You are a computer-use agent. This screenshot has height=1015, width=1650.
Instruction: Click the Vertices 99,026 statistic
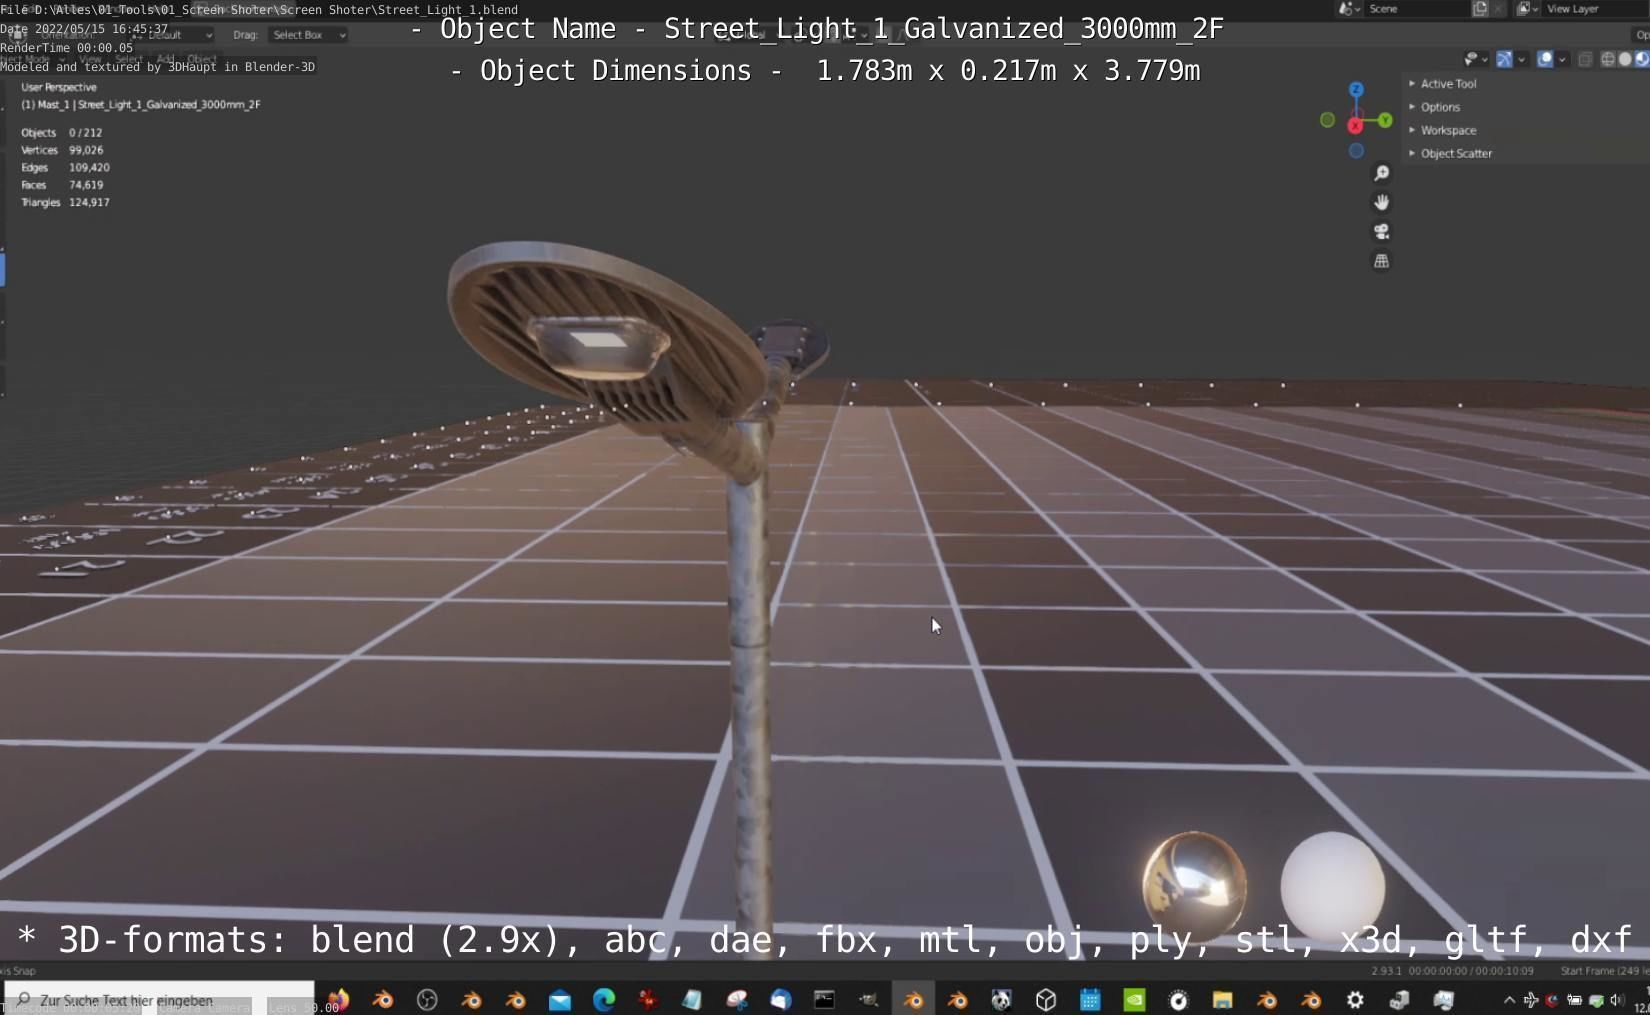(62, 150)
